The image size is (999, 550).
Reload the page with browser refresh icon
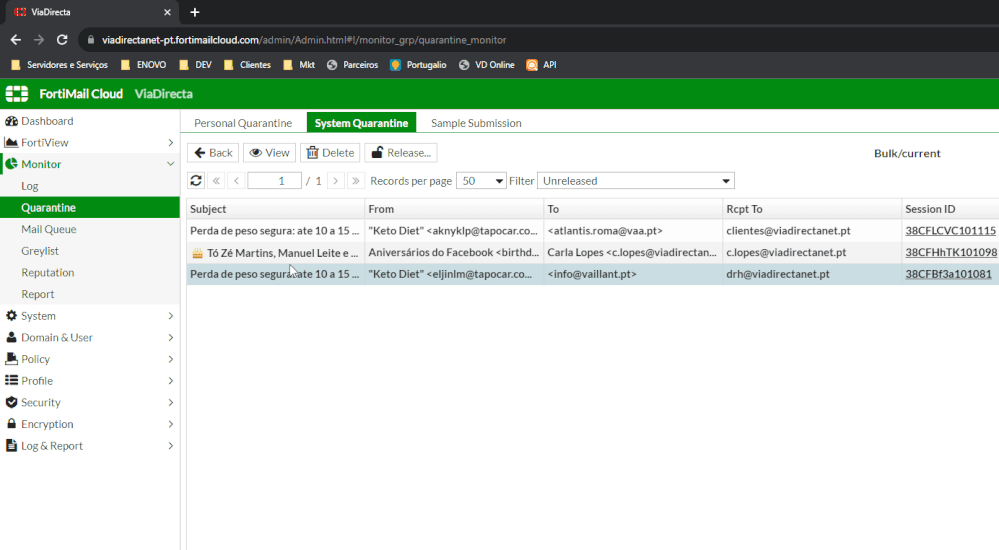[62, 40]
